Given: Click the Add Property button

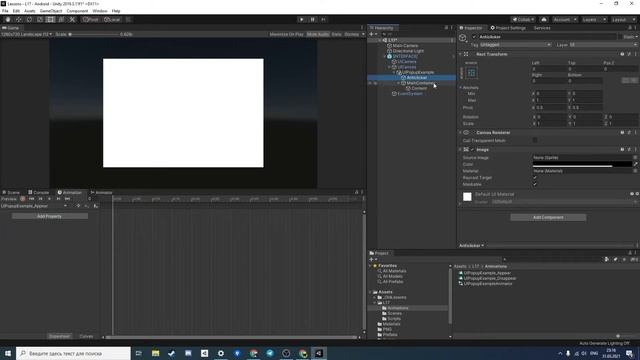Looking at the screenshot, I should click(x=49, y=216).
